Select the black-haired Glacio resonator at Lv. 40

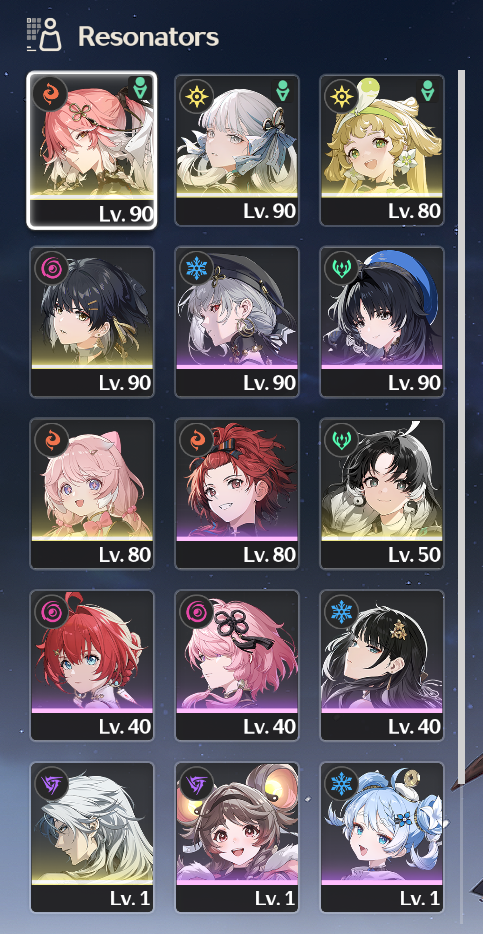point(382,665)
